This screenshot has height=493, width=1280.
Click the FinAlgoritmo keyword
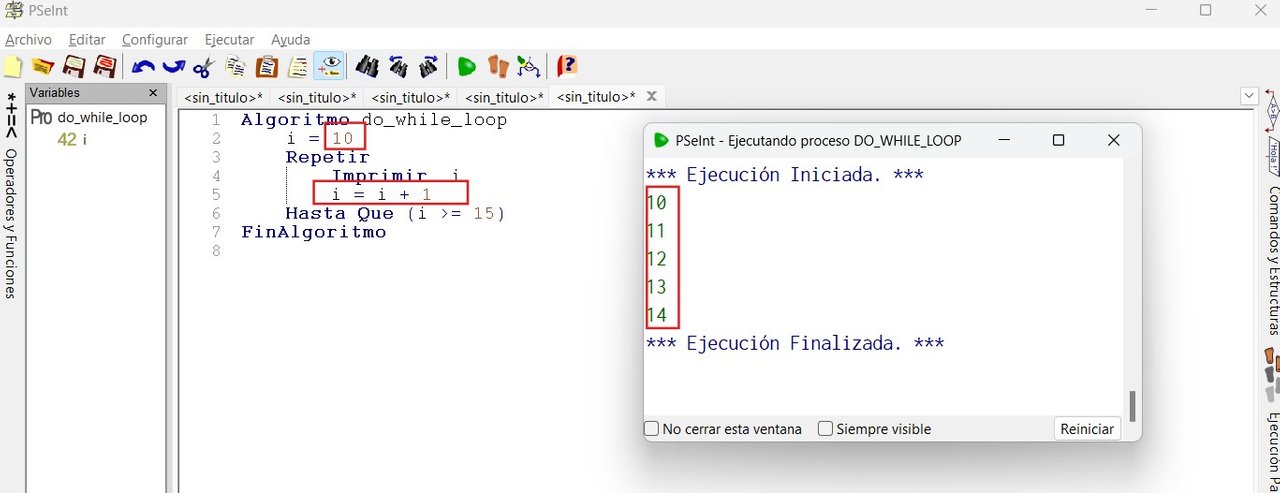313,232
